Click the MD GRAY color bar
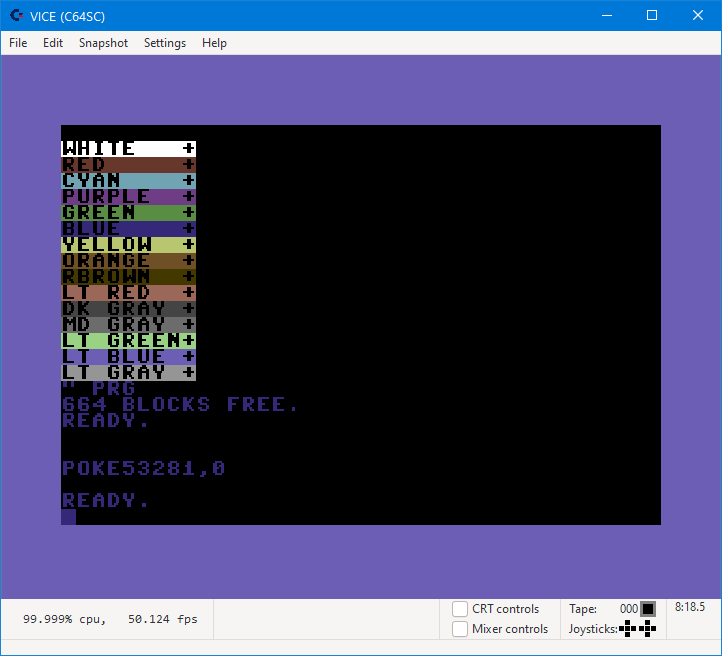This screenshot has height=656, width=722. coord(128,325)
